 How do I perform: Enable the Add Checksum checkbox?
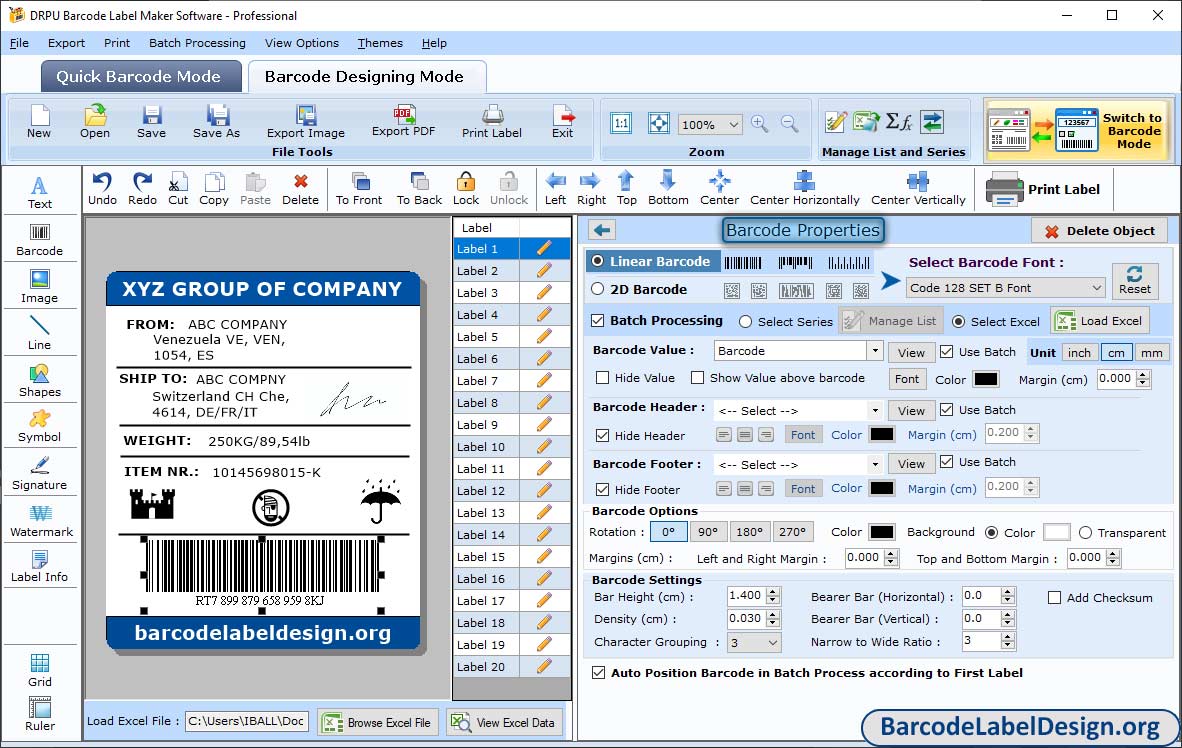1055,598
